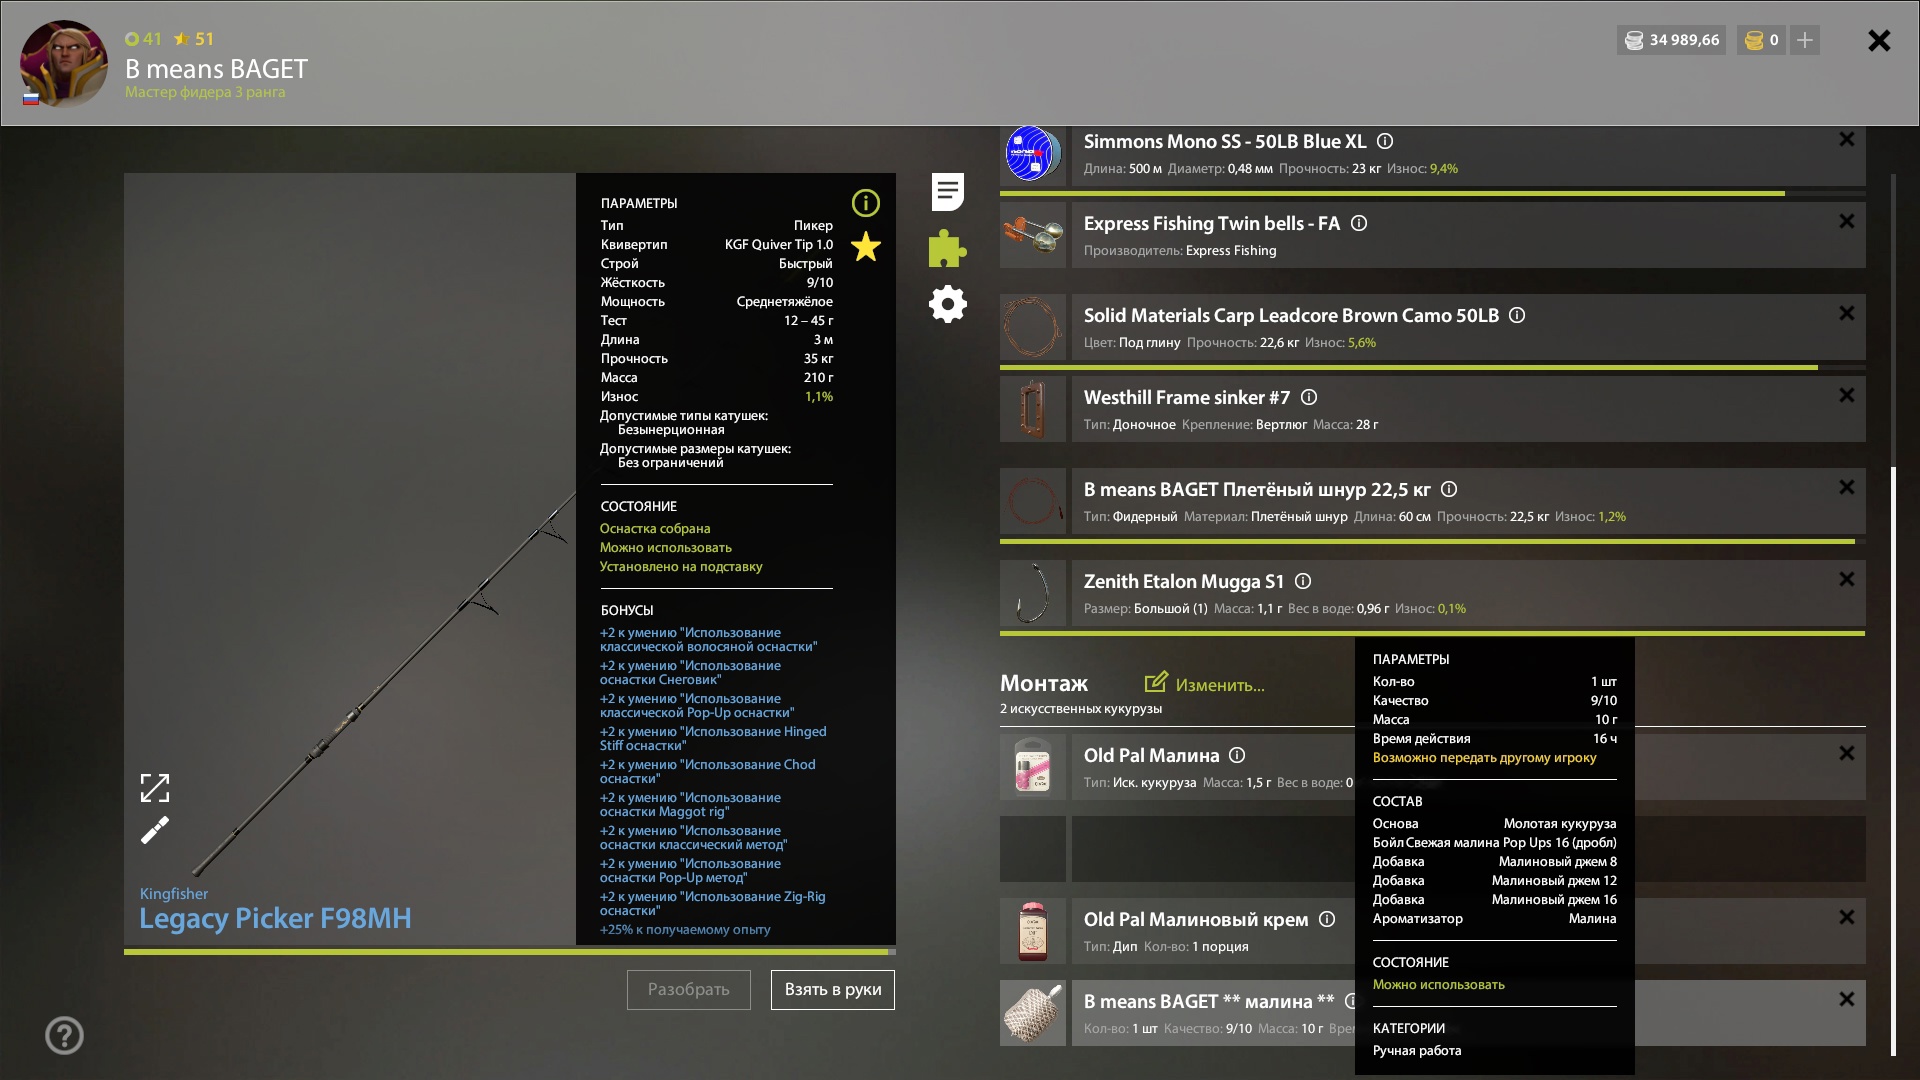Image resolution: width=1920 pixels, height=1080 pixels.
Task: Show info for Simmons Mono SS line
Action: pyautogui.click(x=1385, y=141)
